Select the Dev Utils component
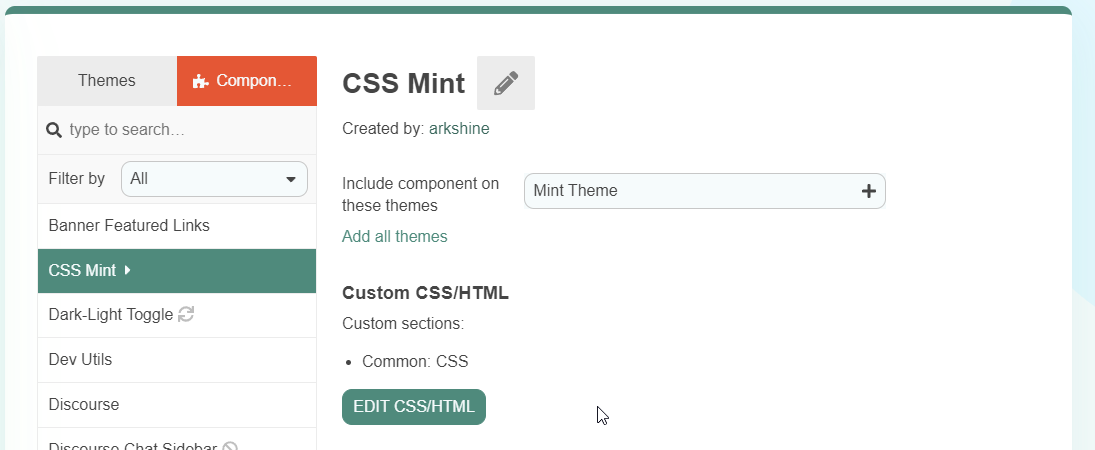 pyautogui.click(x=80, y=359)
